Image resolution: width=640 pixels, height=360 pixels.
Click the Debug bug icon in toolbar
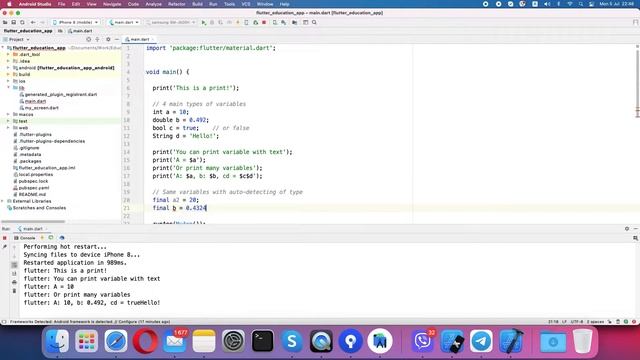click(212, 22)
